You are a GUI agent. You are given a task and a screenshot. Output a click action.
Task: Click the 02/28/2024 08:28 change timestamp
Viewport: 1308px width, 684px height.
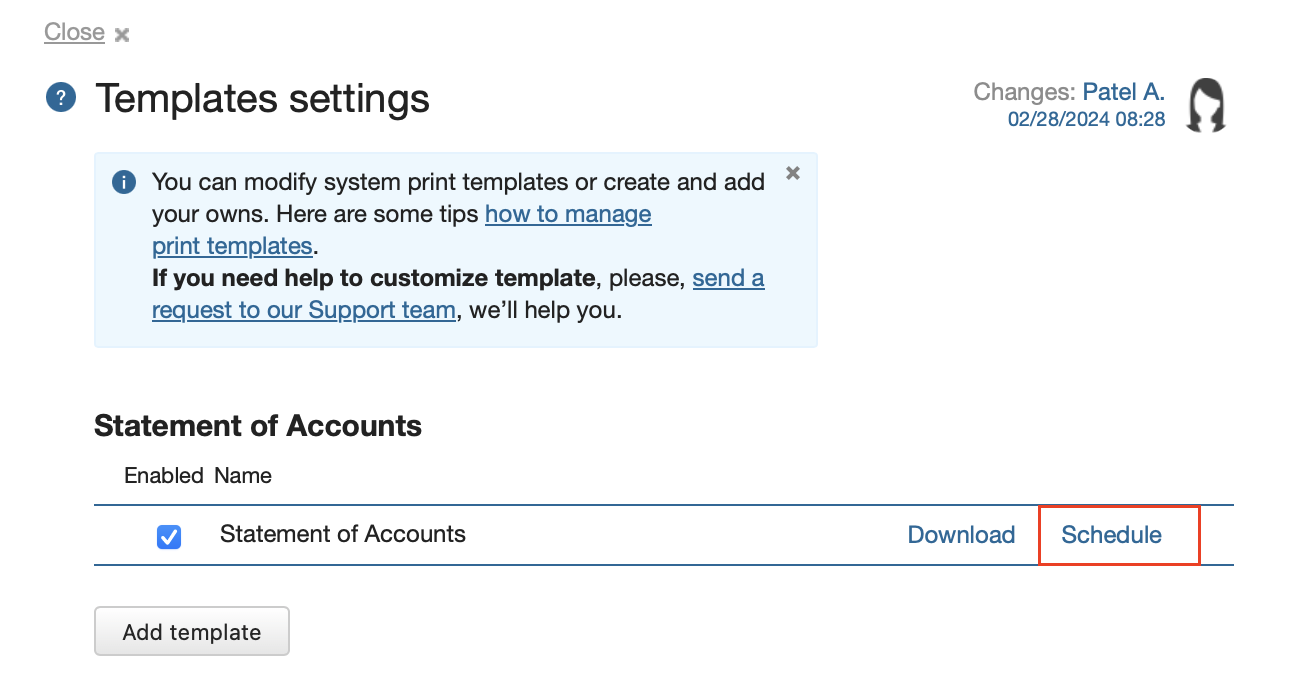[x=1086, y=120]
